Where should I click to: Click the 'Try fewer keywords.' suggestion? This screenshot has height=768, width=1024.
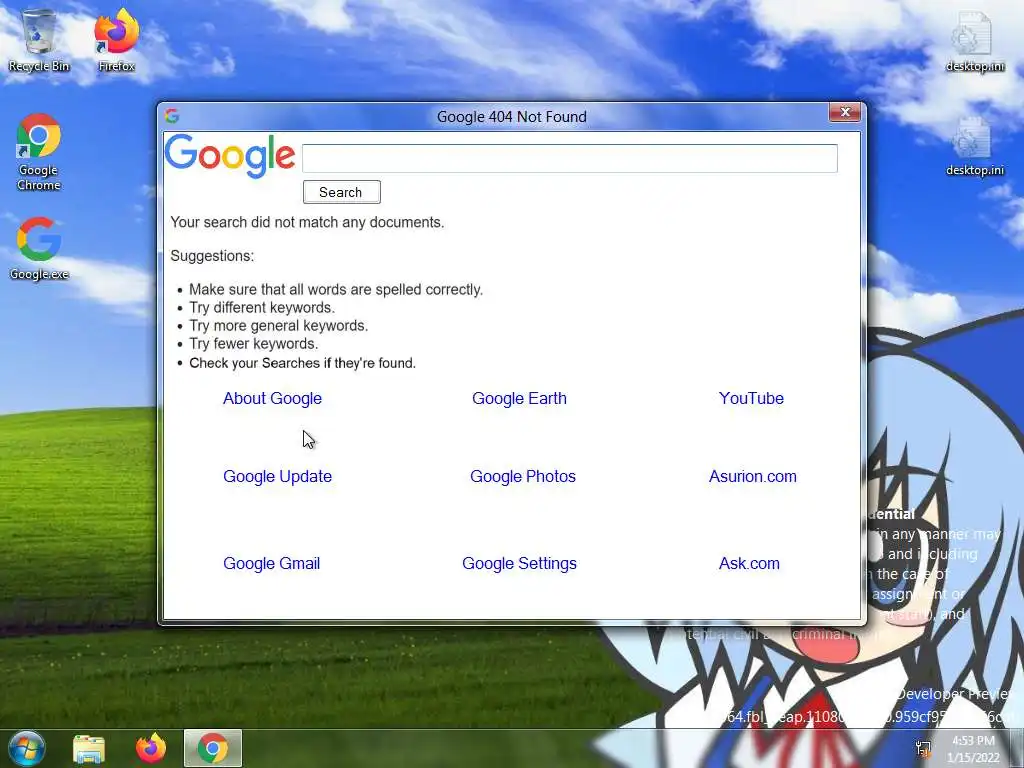(253, 344)
